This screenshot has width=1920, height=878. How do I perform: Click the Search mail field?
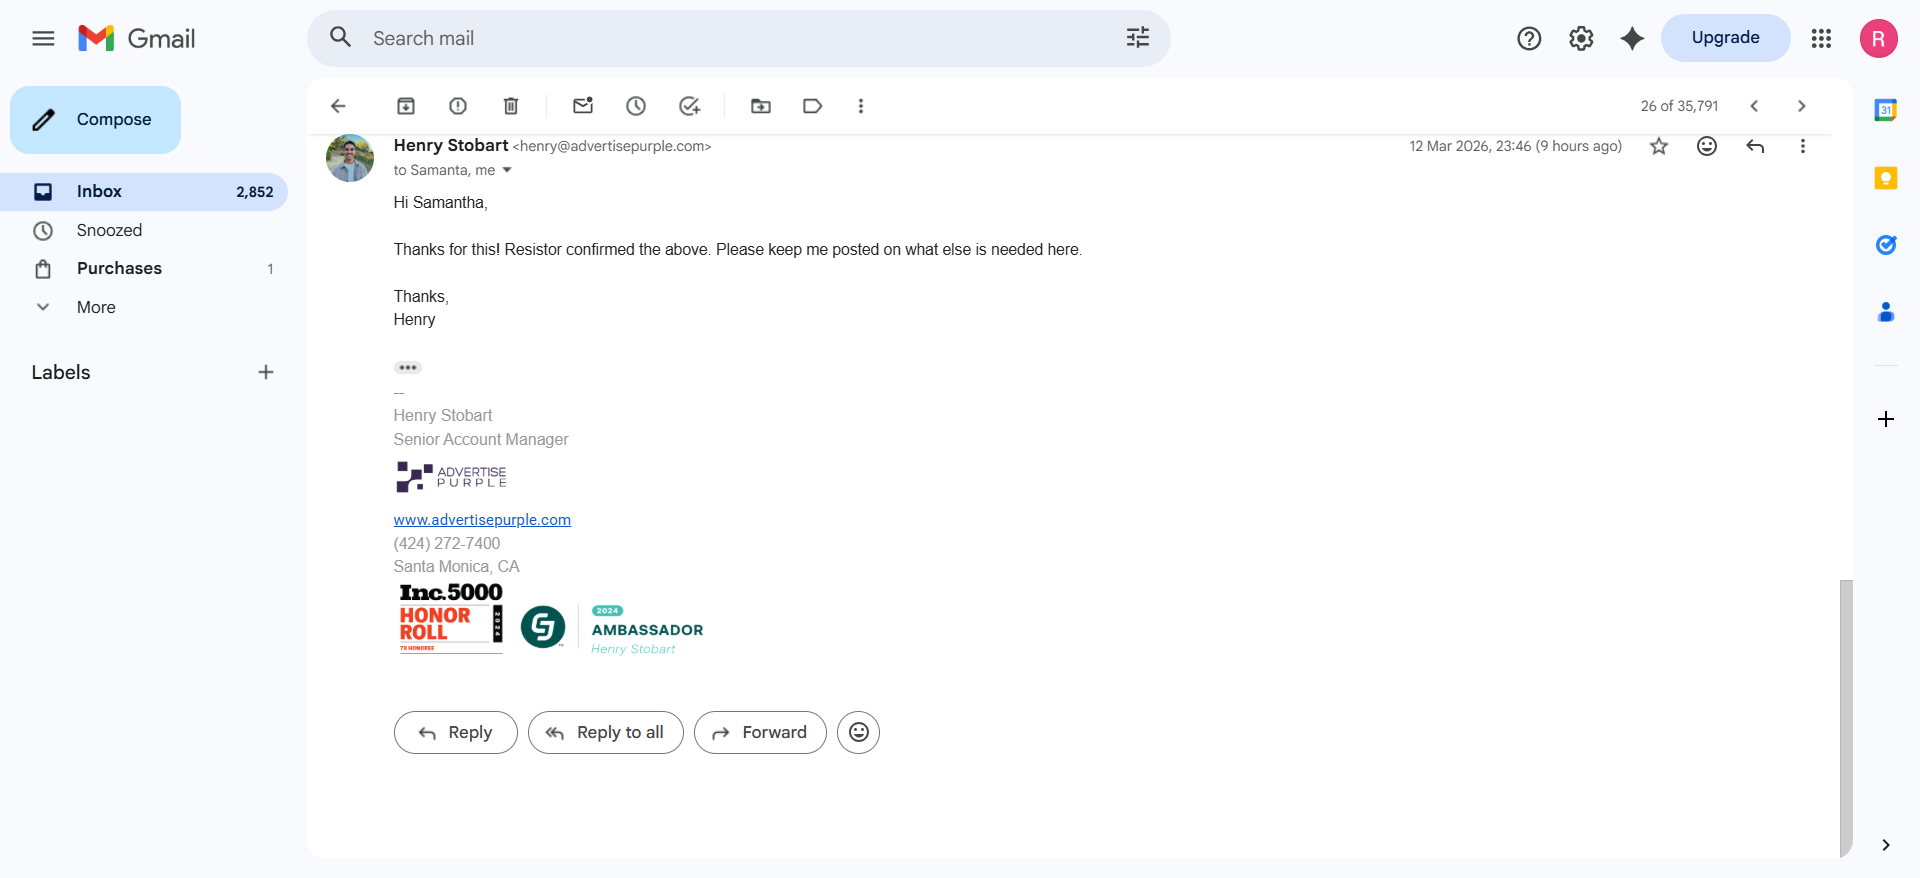coord(739,38)
